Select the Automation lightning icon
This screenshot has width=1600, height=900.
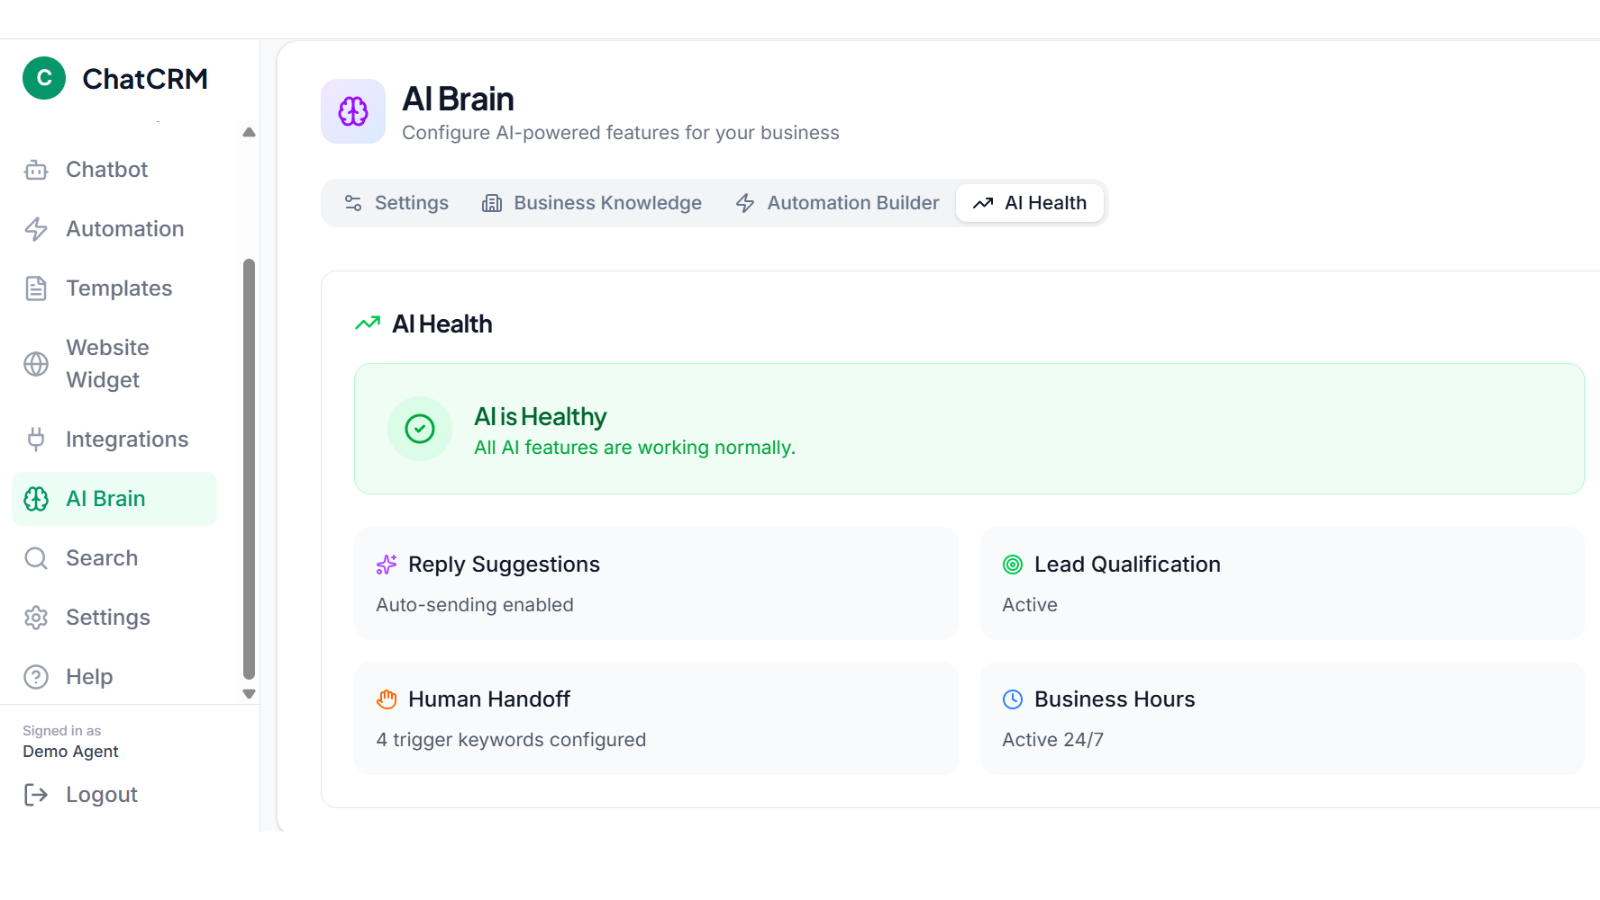pos(36,228)
